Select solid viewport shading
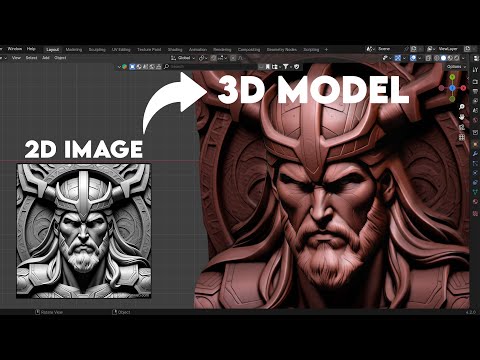 (443, 58)
